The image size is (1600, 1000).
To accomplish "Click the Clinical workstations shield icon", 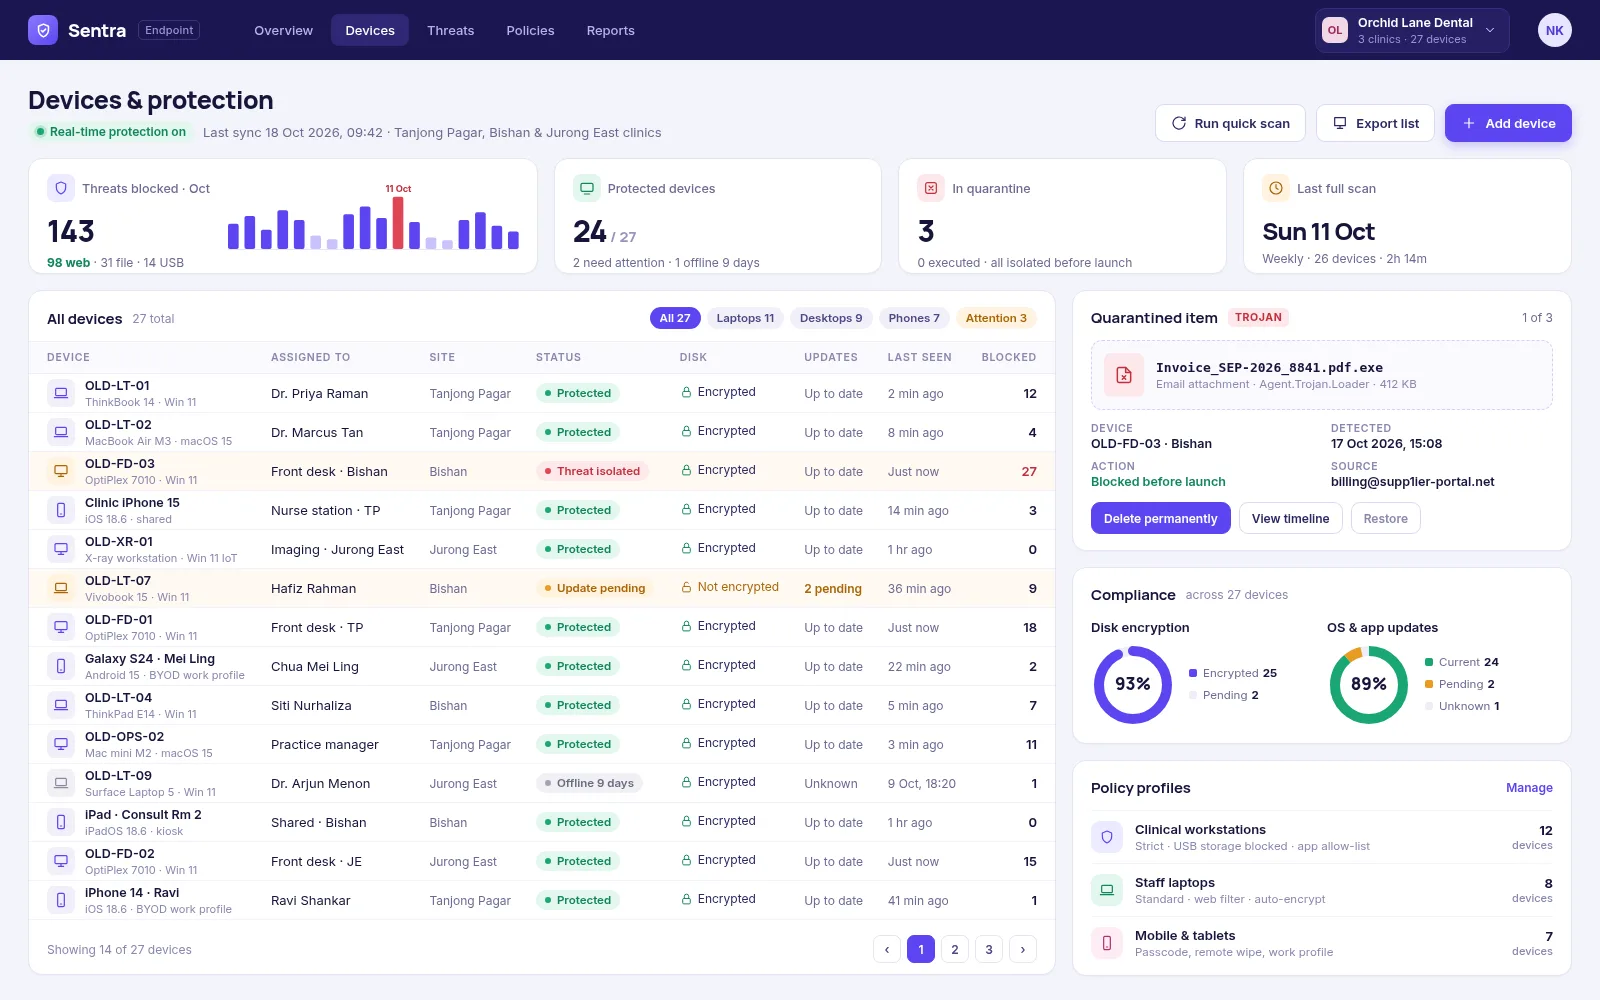I will [x=1107, y=836].
